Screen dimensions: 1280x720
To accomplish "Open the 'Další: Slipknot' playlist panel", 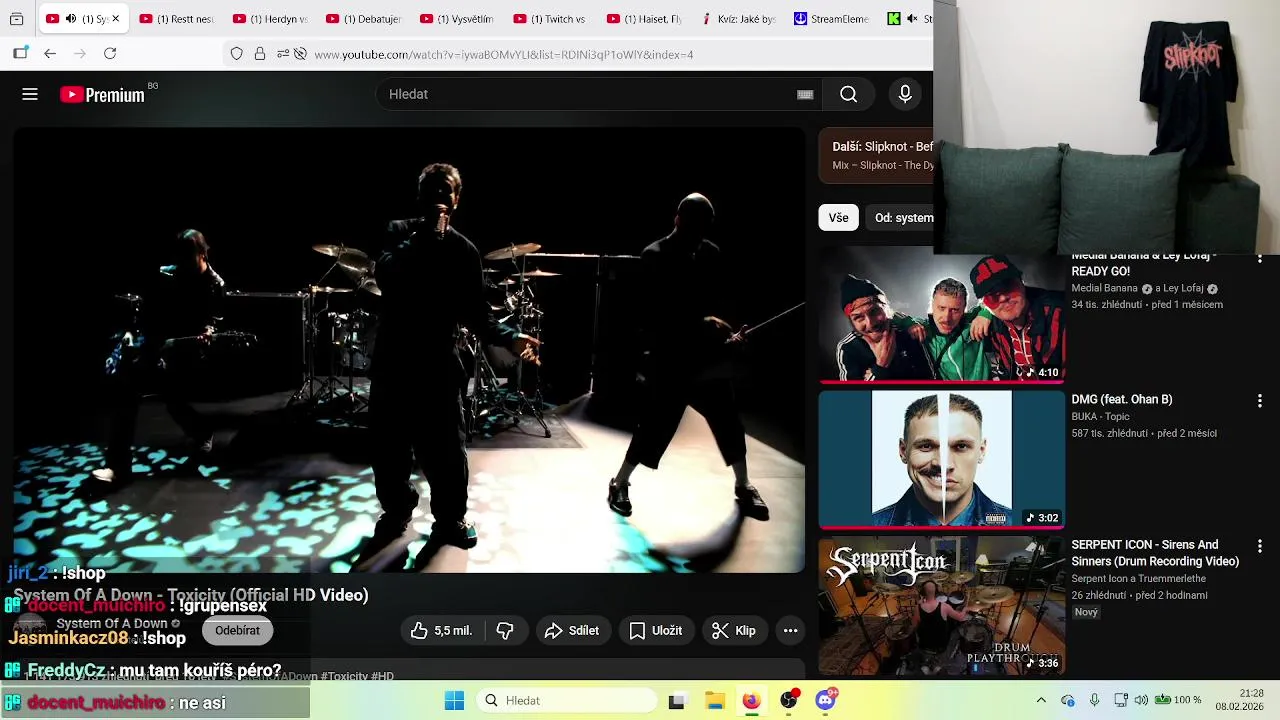I will [x=876, y=155].
